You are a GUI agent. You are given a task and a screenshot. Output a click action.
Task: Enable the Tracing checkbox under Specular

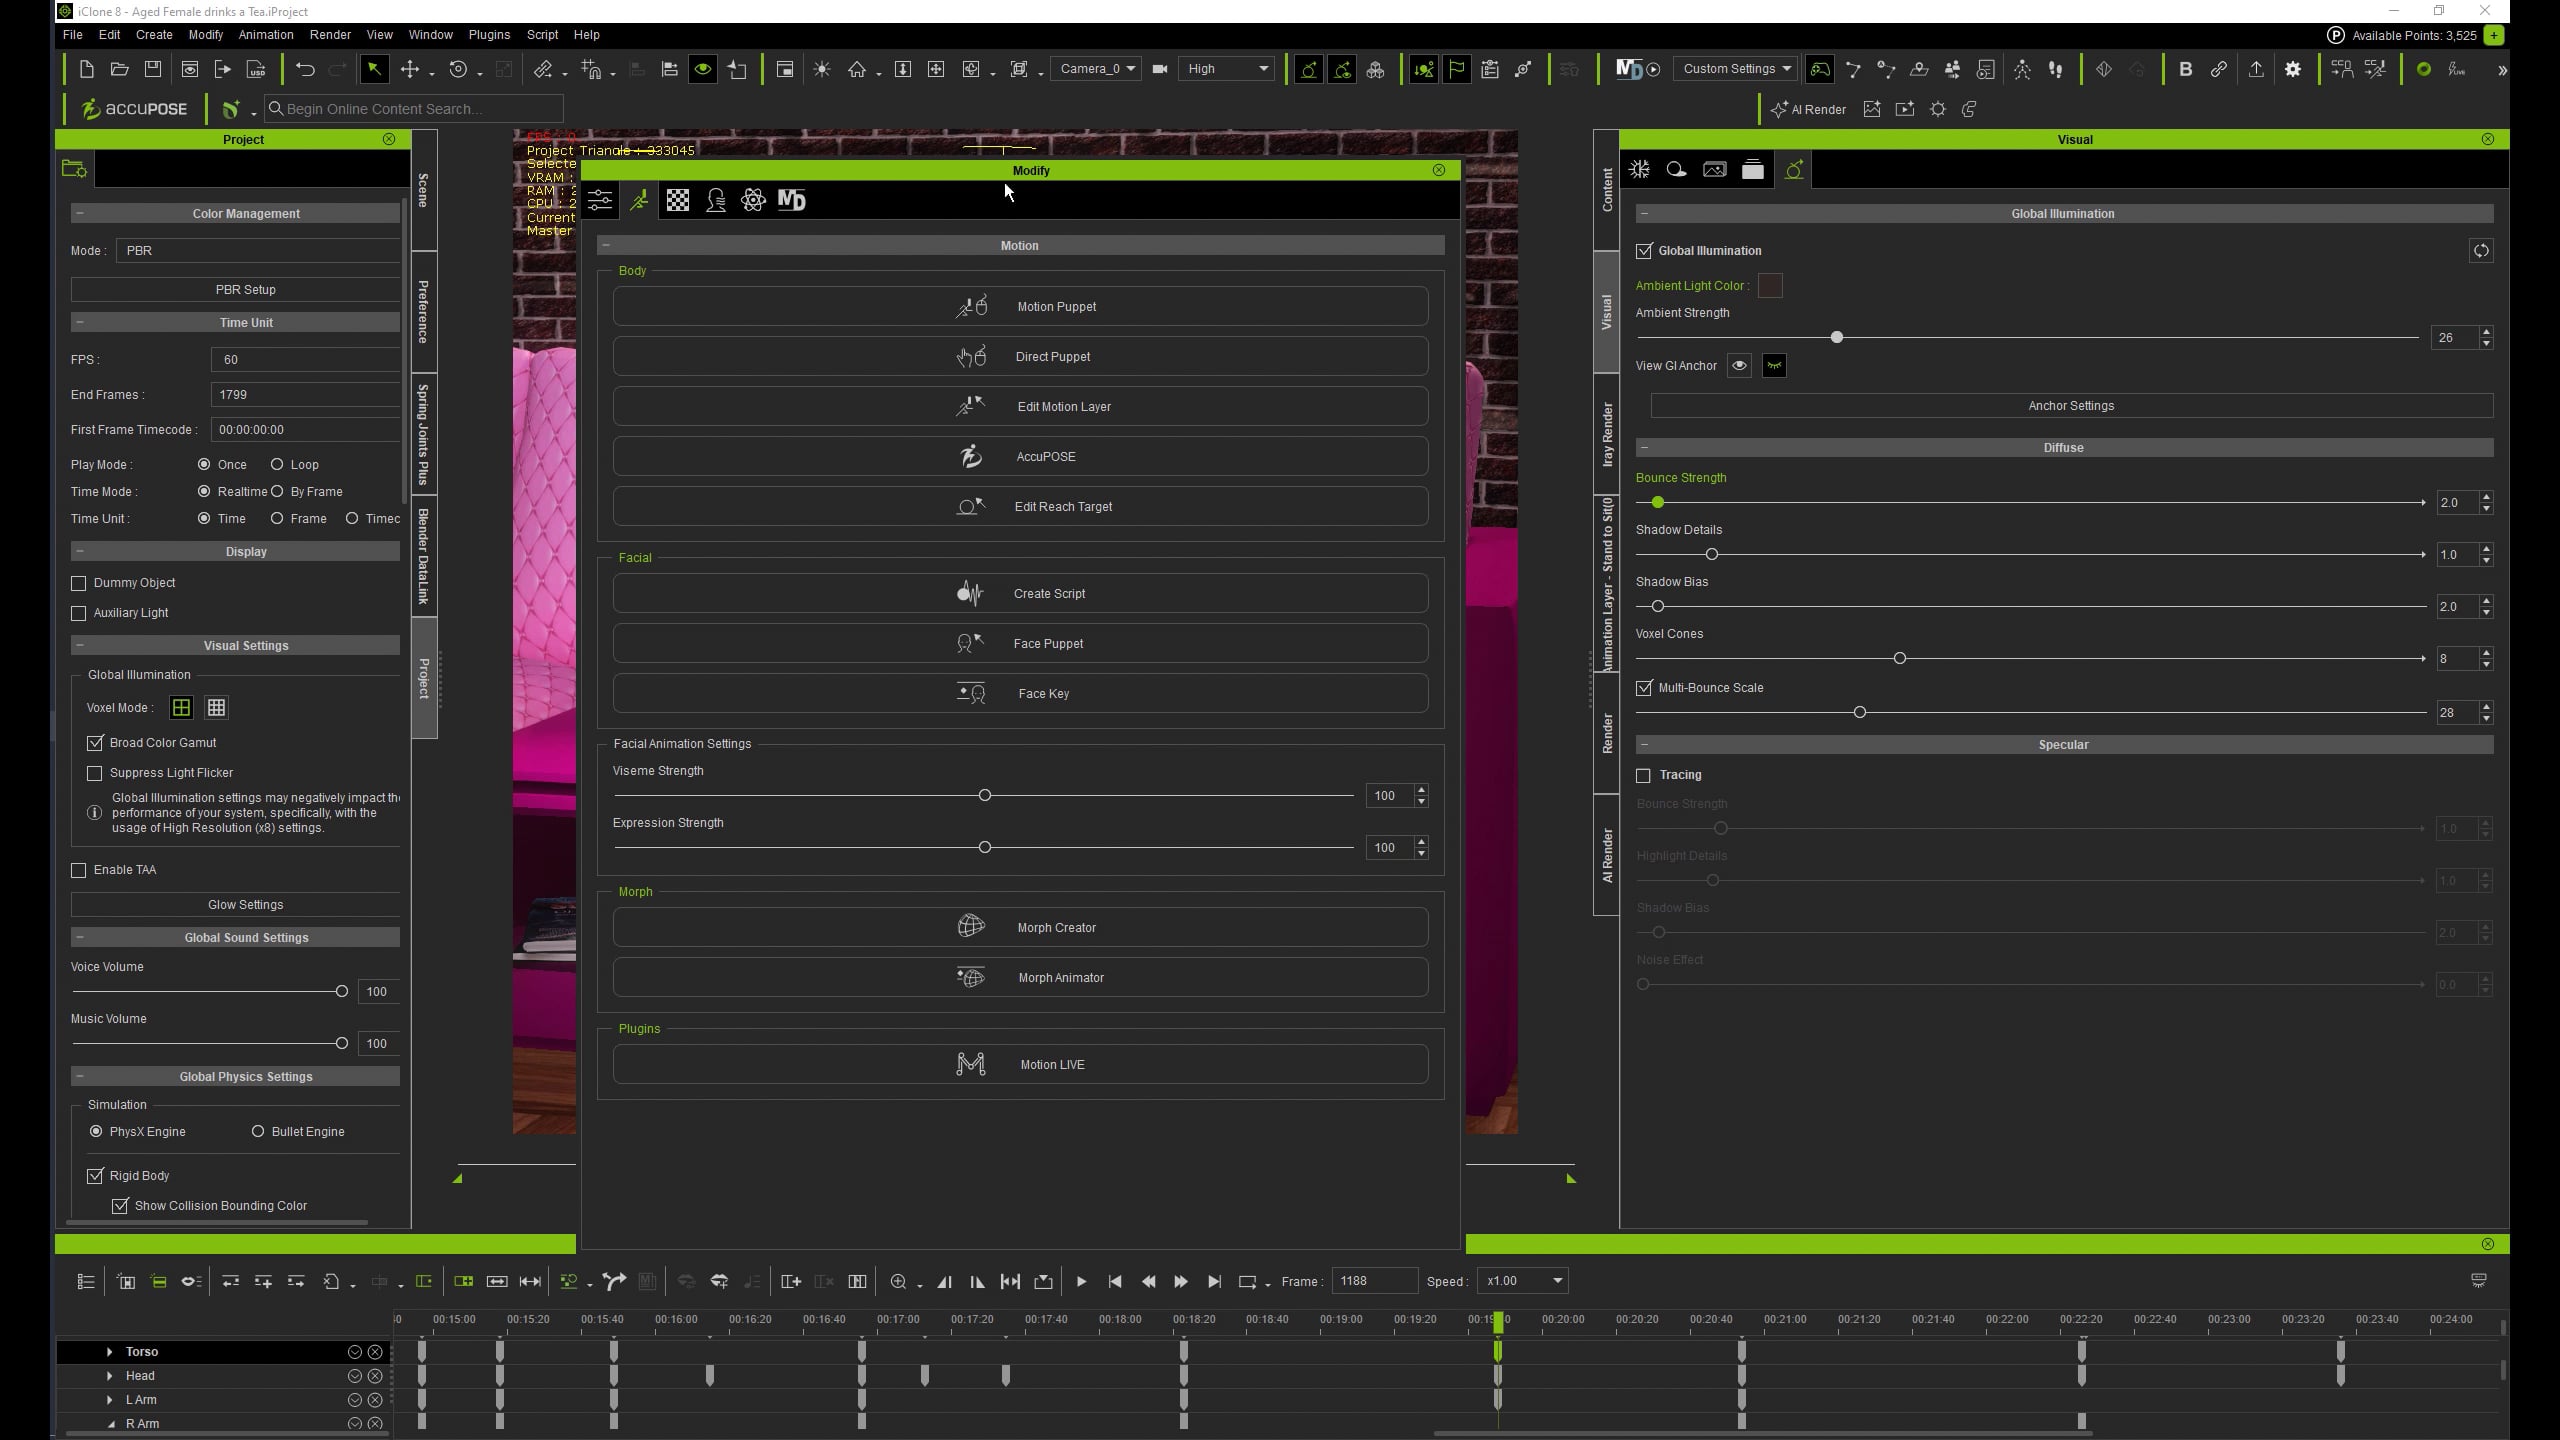(1643, 775)
